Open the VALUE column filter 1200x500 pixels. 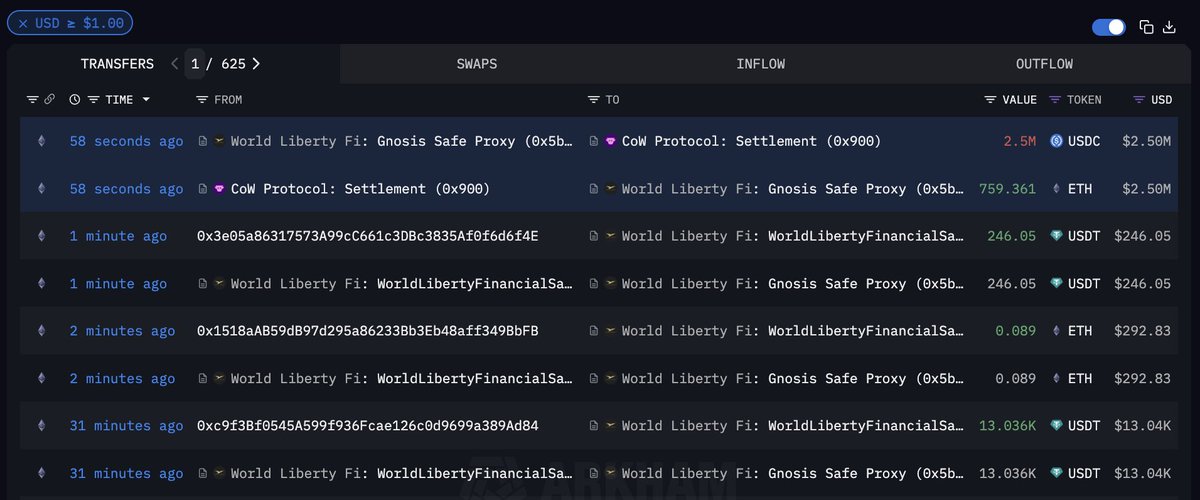[991, 99]
